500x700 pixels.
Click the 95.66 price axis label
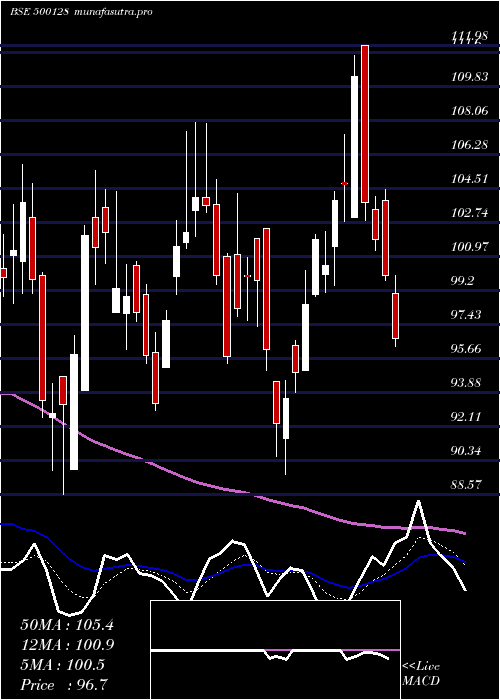(x=466, y=349)
